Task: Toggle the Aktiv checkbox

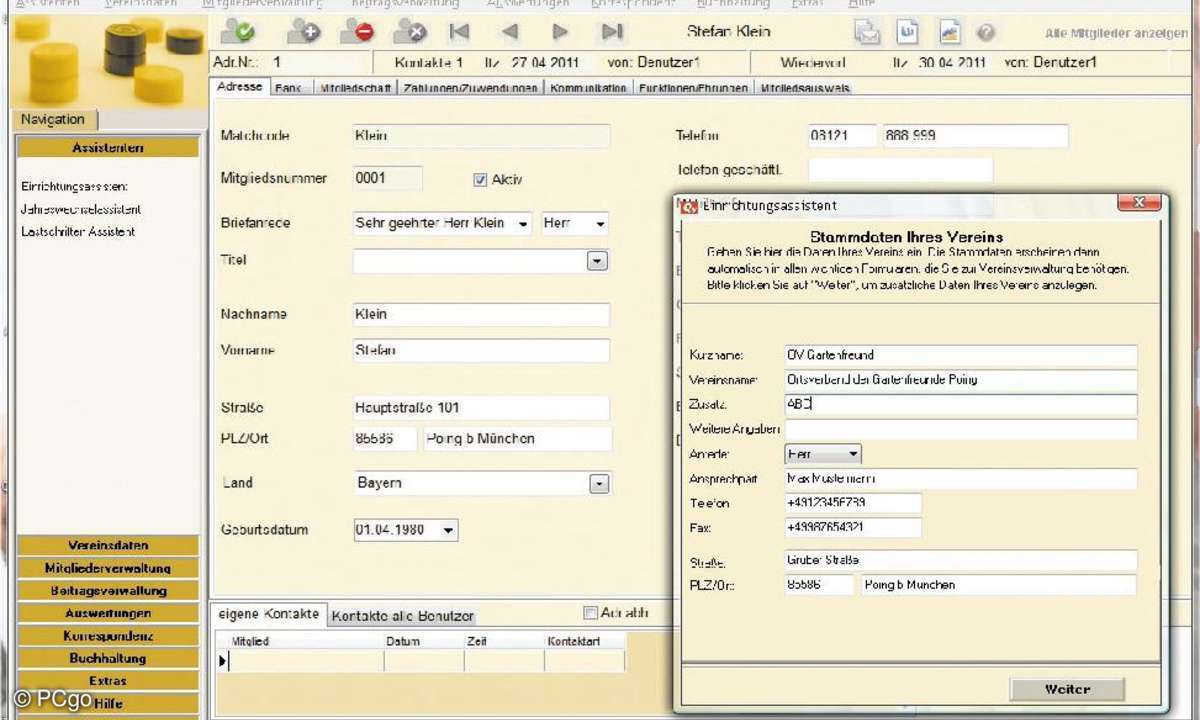Action: [480, 180]
